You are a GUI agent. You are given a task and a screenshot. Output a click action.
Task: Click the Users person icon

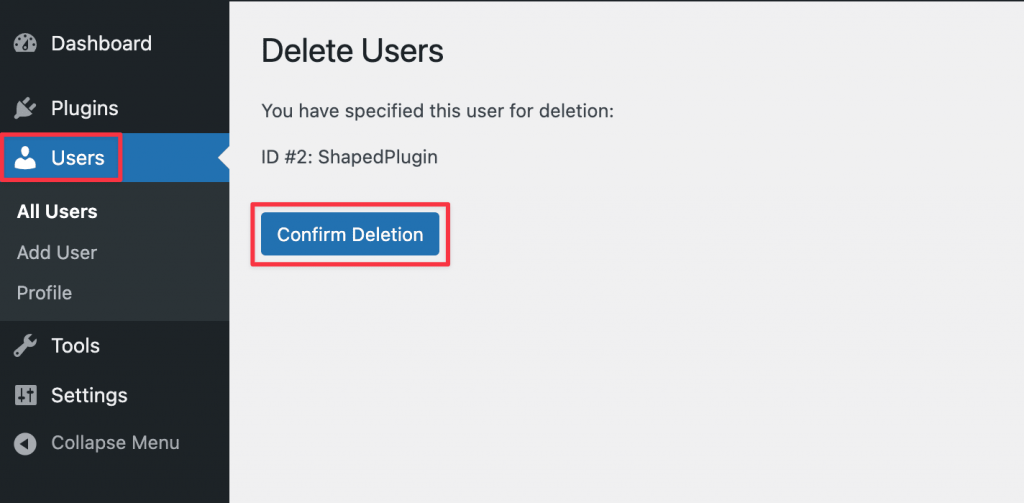(x=25, y=157)
